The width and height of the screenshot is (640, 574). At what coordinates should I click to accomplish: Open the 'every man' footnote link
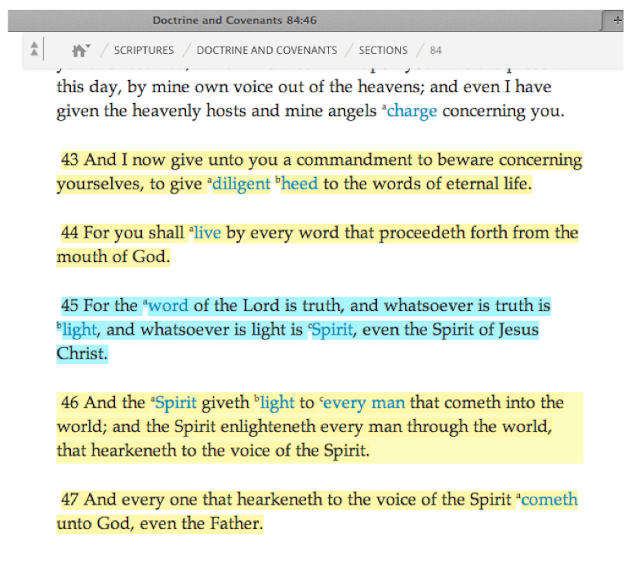pos(364,403)
